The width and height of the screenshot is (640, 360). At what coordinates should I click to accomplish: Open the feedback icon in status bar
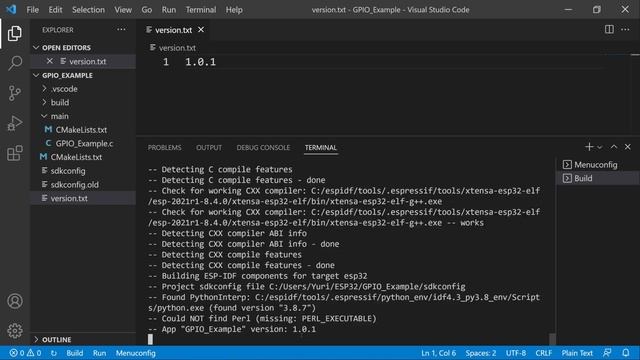pos(607,353)
